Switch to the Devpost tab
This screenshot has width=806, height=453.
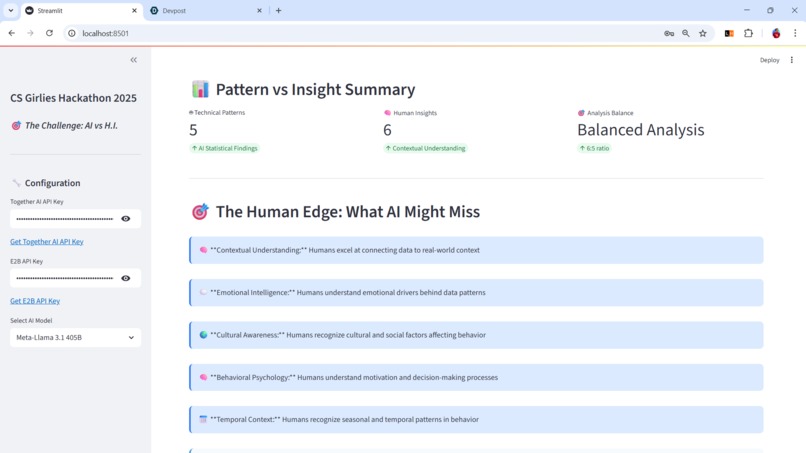click(206, 10)
